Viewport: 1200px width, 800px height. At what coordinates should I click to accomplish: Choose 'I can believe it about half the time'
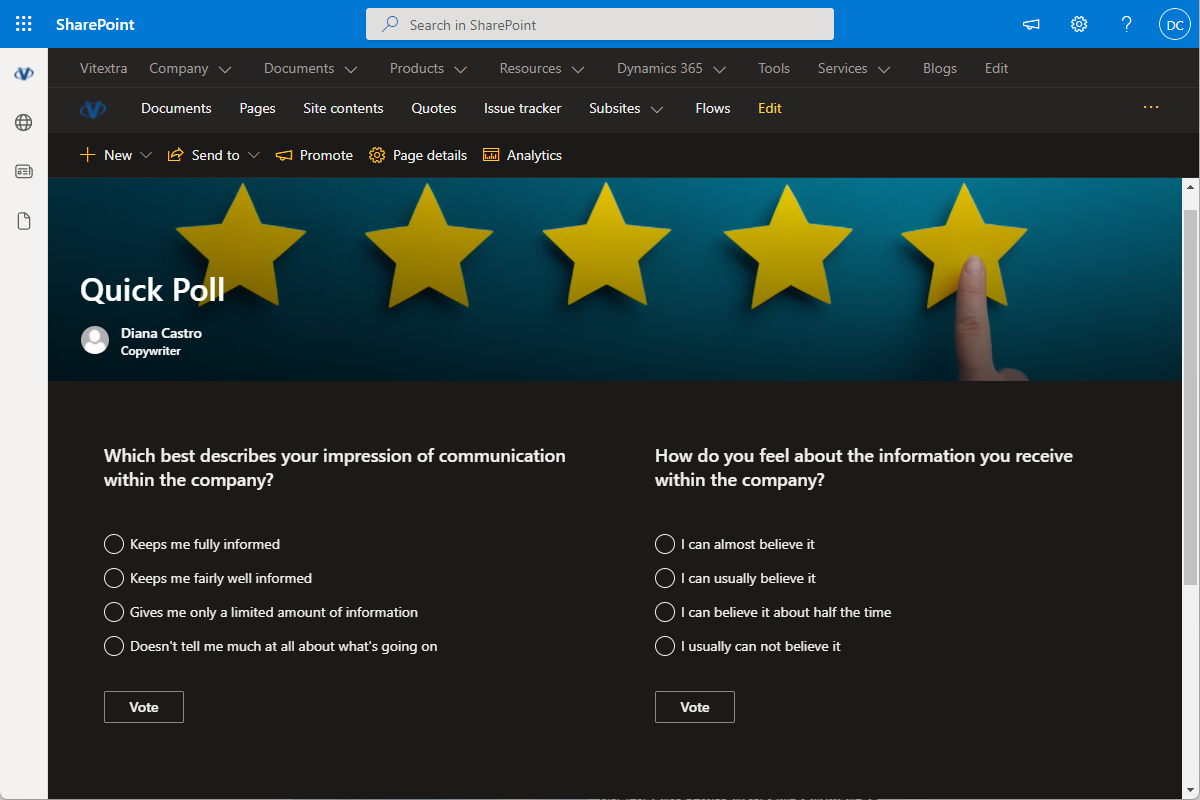665,612
